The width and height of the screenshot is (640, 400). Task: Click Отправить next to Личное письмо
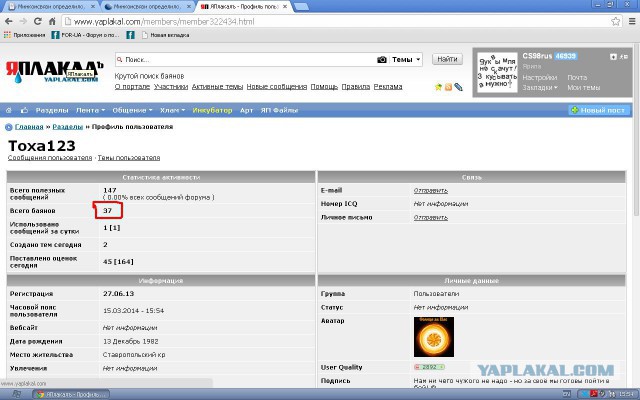point(431,218)
